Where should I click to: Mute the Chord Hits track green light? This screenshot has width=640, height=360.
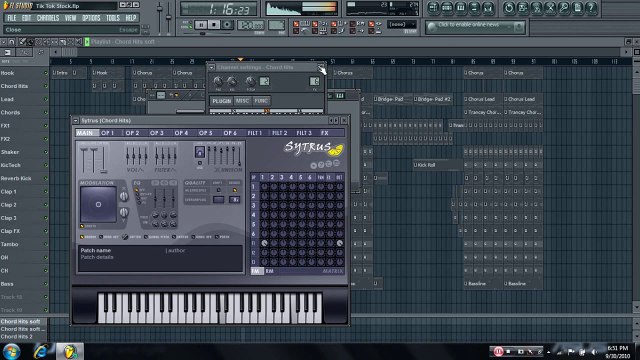click(46, 86)
